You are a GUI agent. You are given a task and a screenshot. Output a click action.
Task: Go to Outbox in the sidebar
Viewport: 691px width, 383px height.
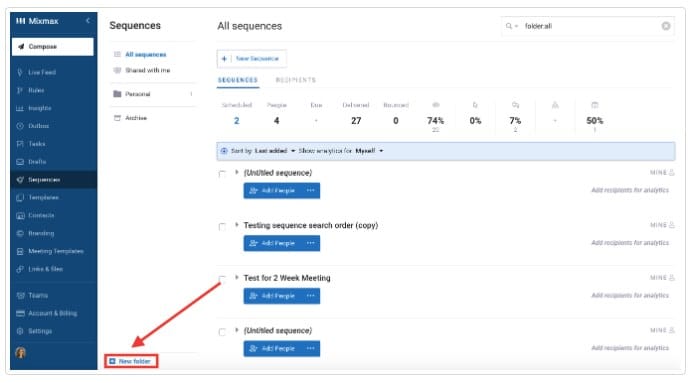coord(38,126)
